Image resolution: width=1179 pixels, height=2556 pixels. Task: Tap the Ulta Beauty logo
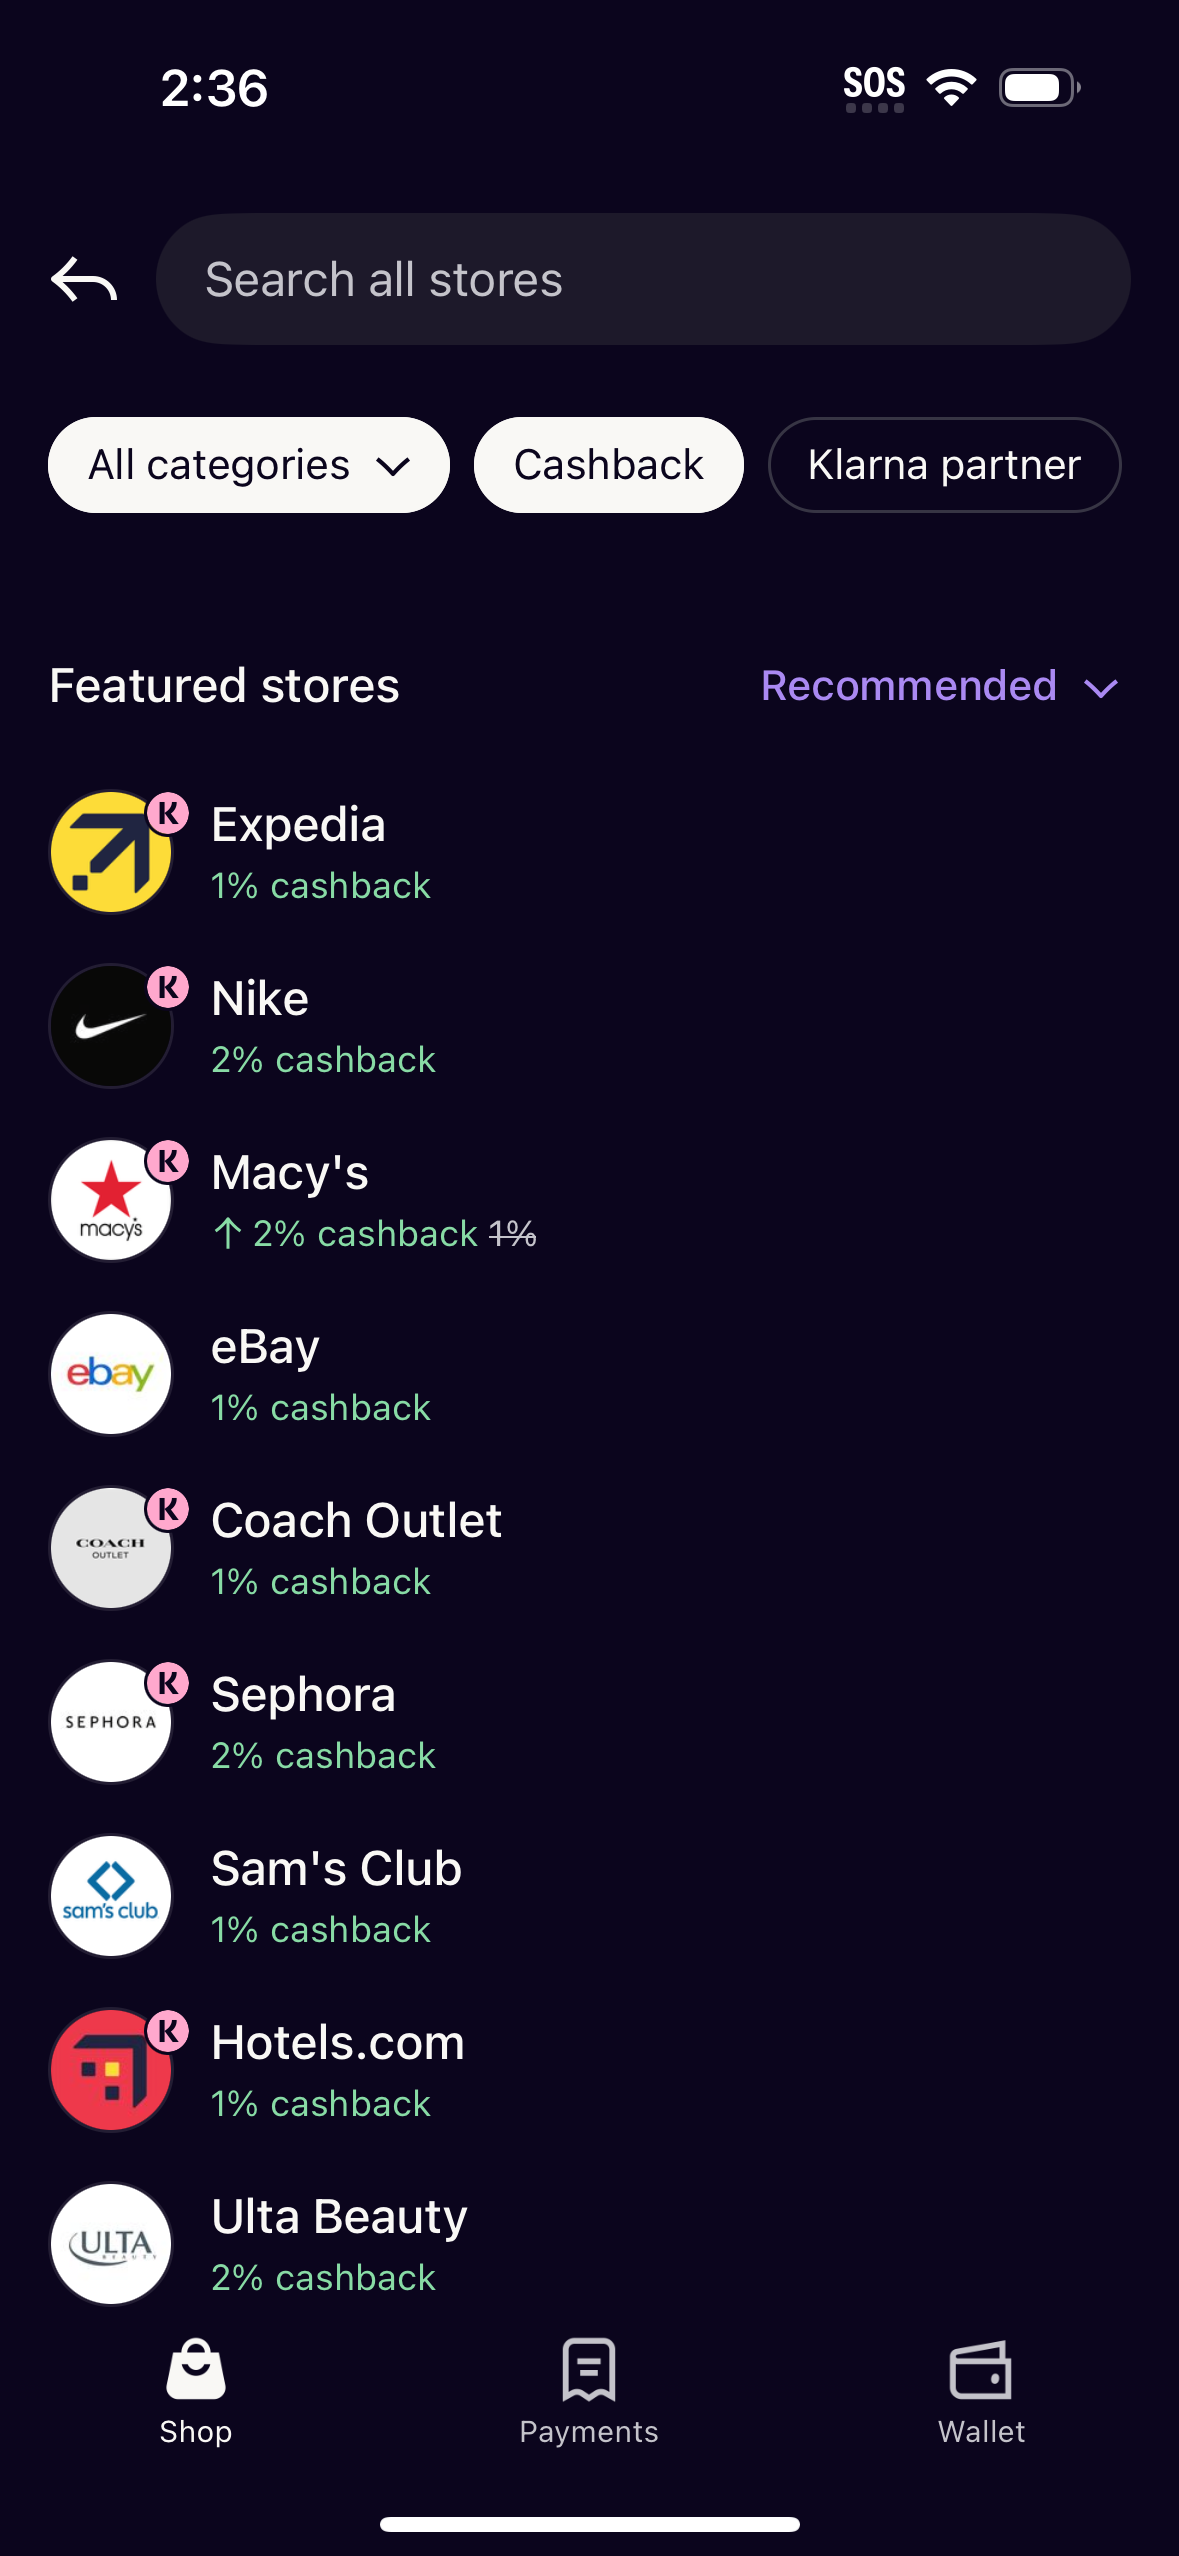point(111,2244)
